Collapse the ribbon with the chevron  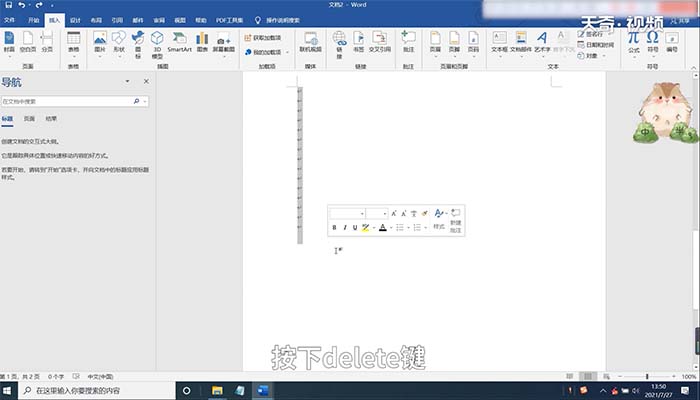(693, 67)
